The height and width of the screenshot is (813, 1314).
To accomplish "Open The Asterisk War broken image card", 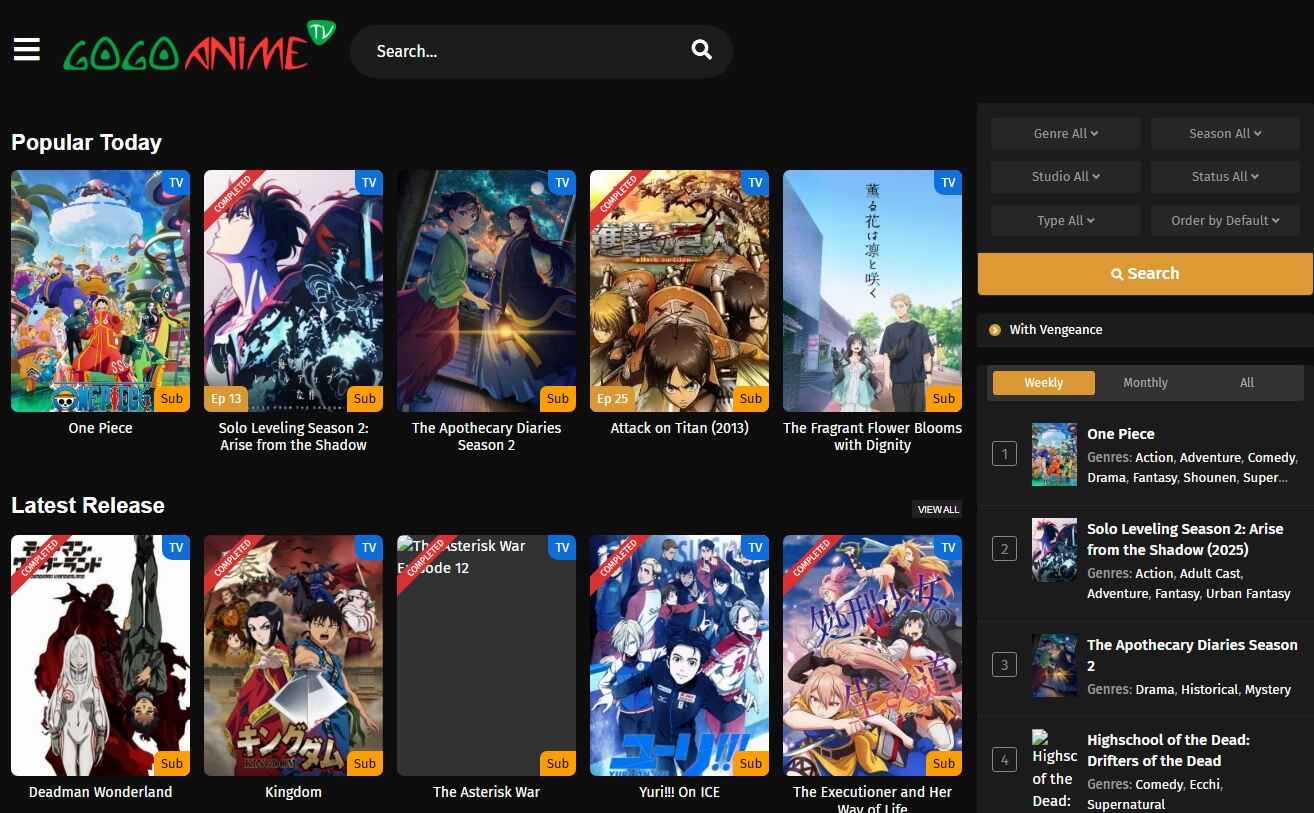I will tap(486, 655).
